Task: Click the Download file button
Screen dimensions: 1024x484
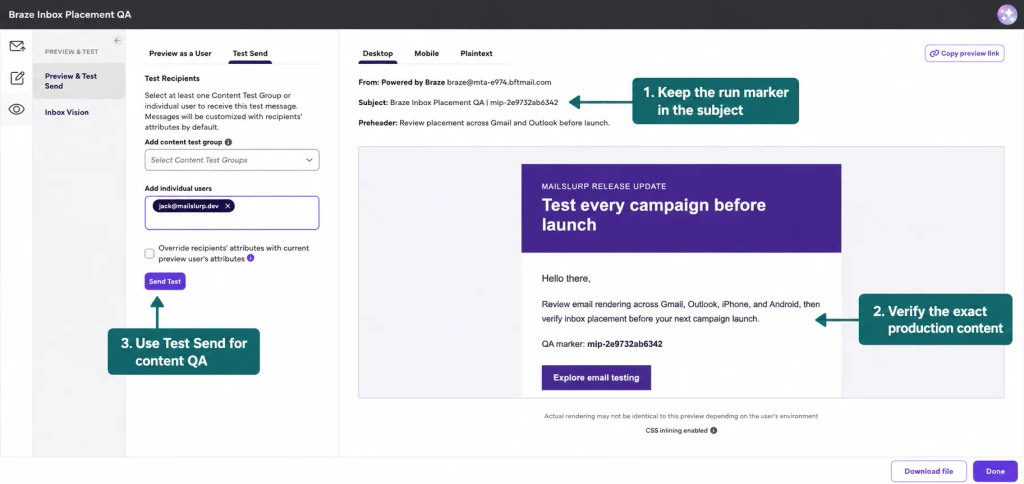Action: click(928, 471)
